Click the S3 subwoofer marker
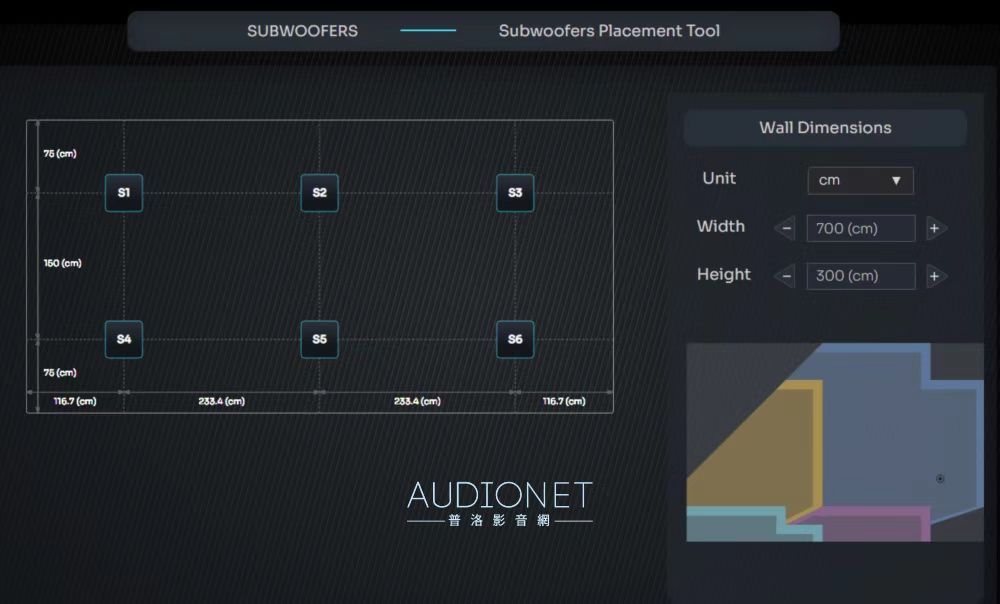This screenshot has width=1000, height=604. pyautogui.click(x=515, y=193)
